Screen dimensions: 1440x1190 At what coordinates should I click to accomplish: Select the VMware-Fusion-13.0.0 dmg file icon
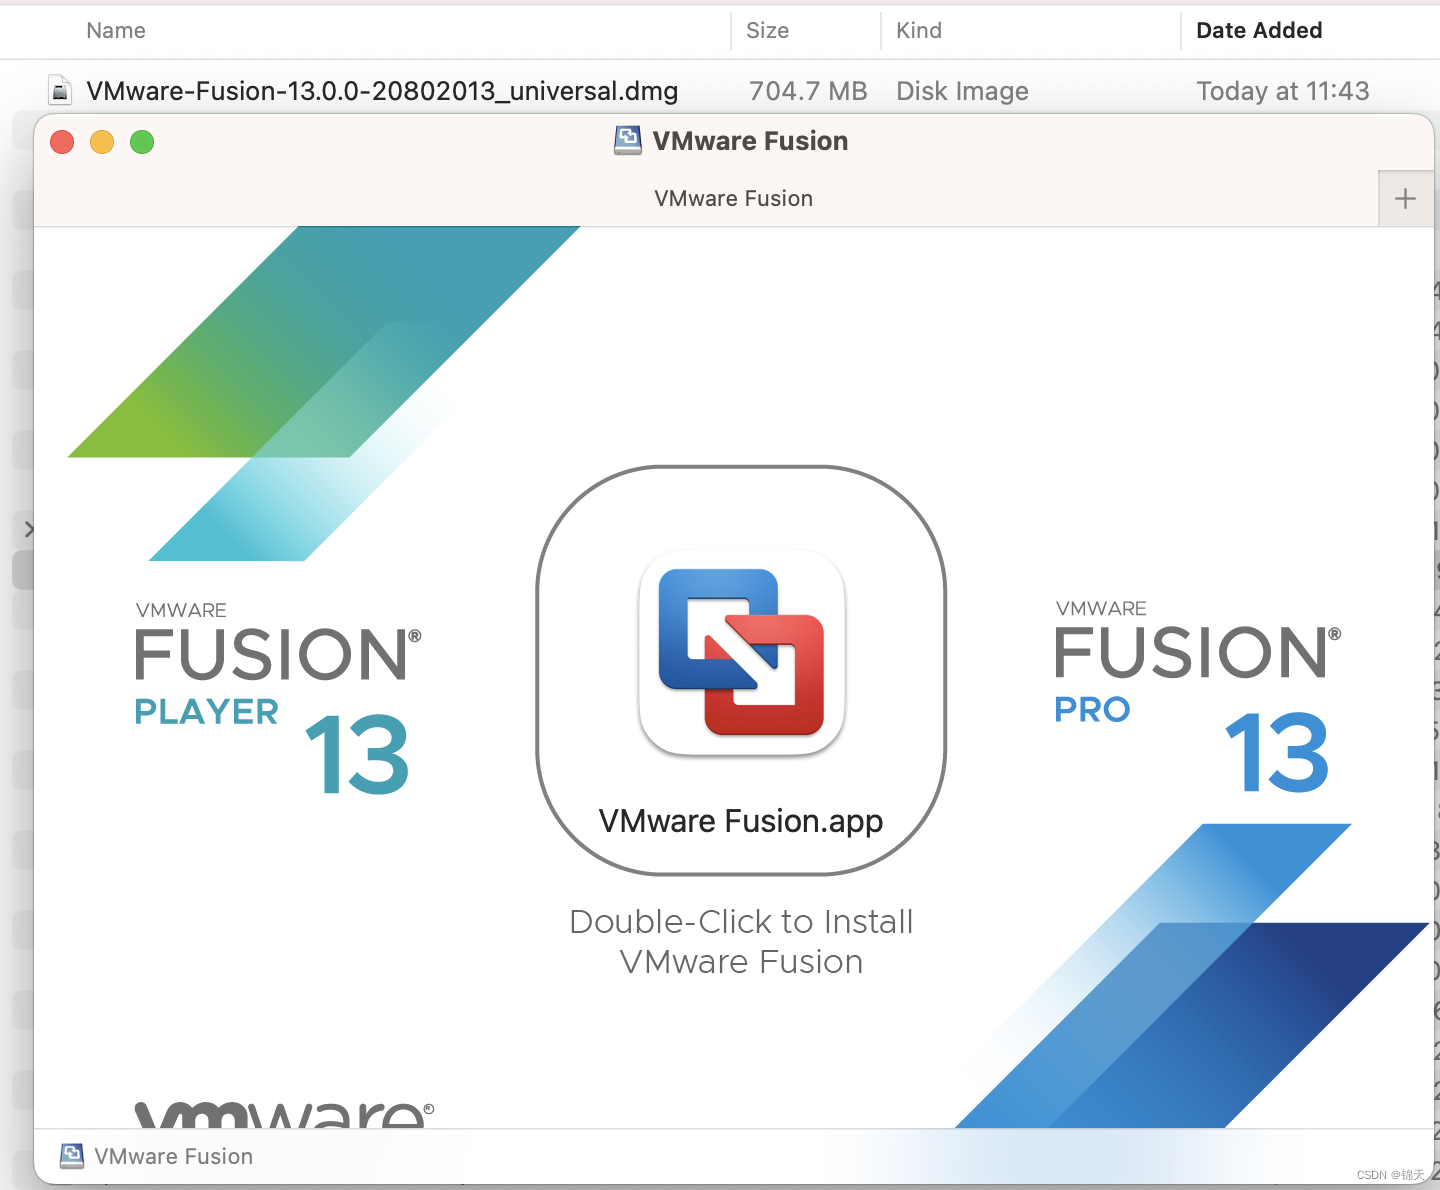tap(61, 91)
